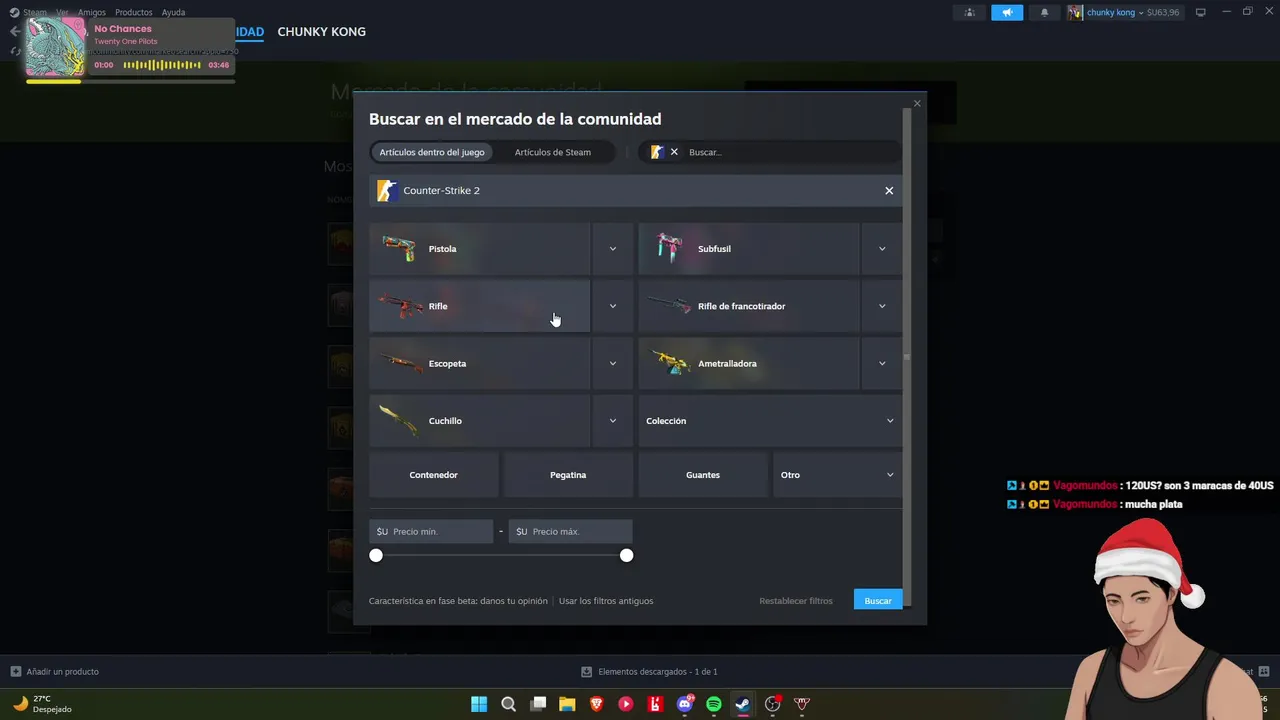
Task: Click the blue announcements megaphone icon
Action: 1007,12
